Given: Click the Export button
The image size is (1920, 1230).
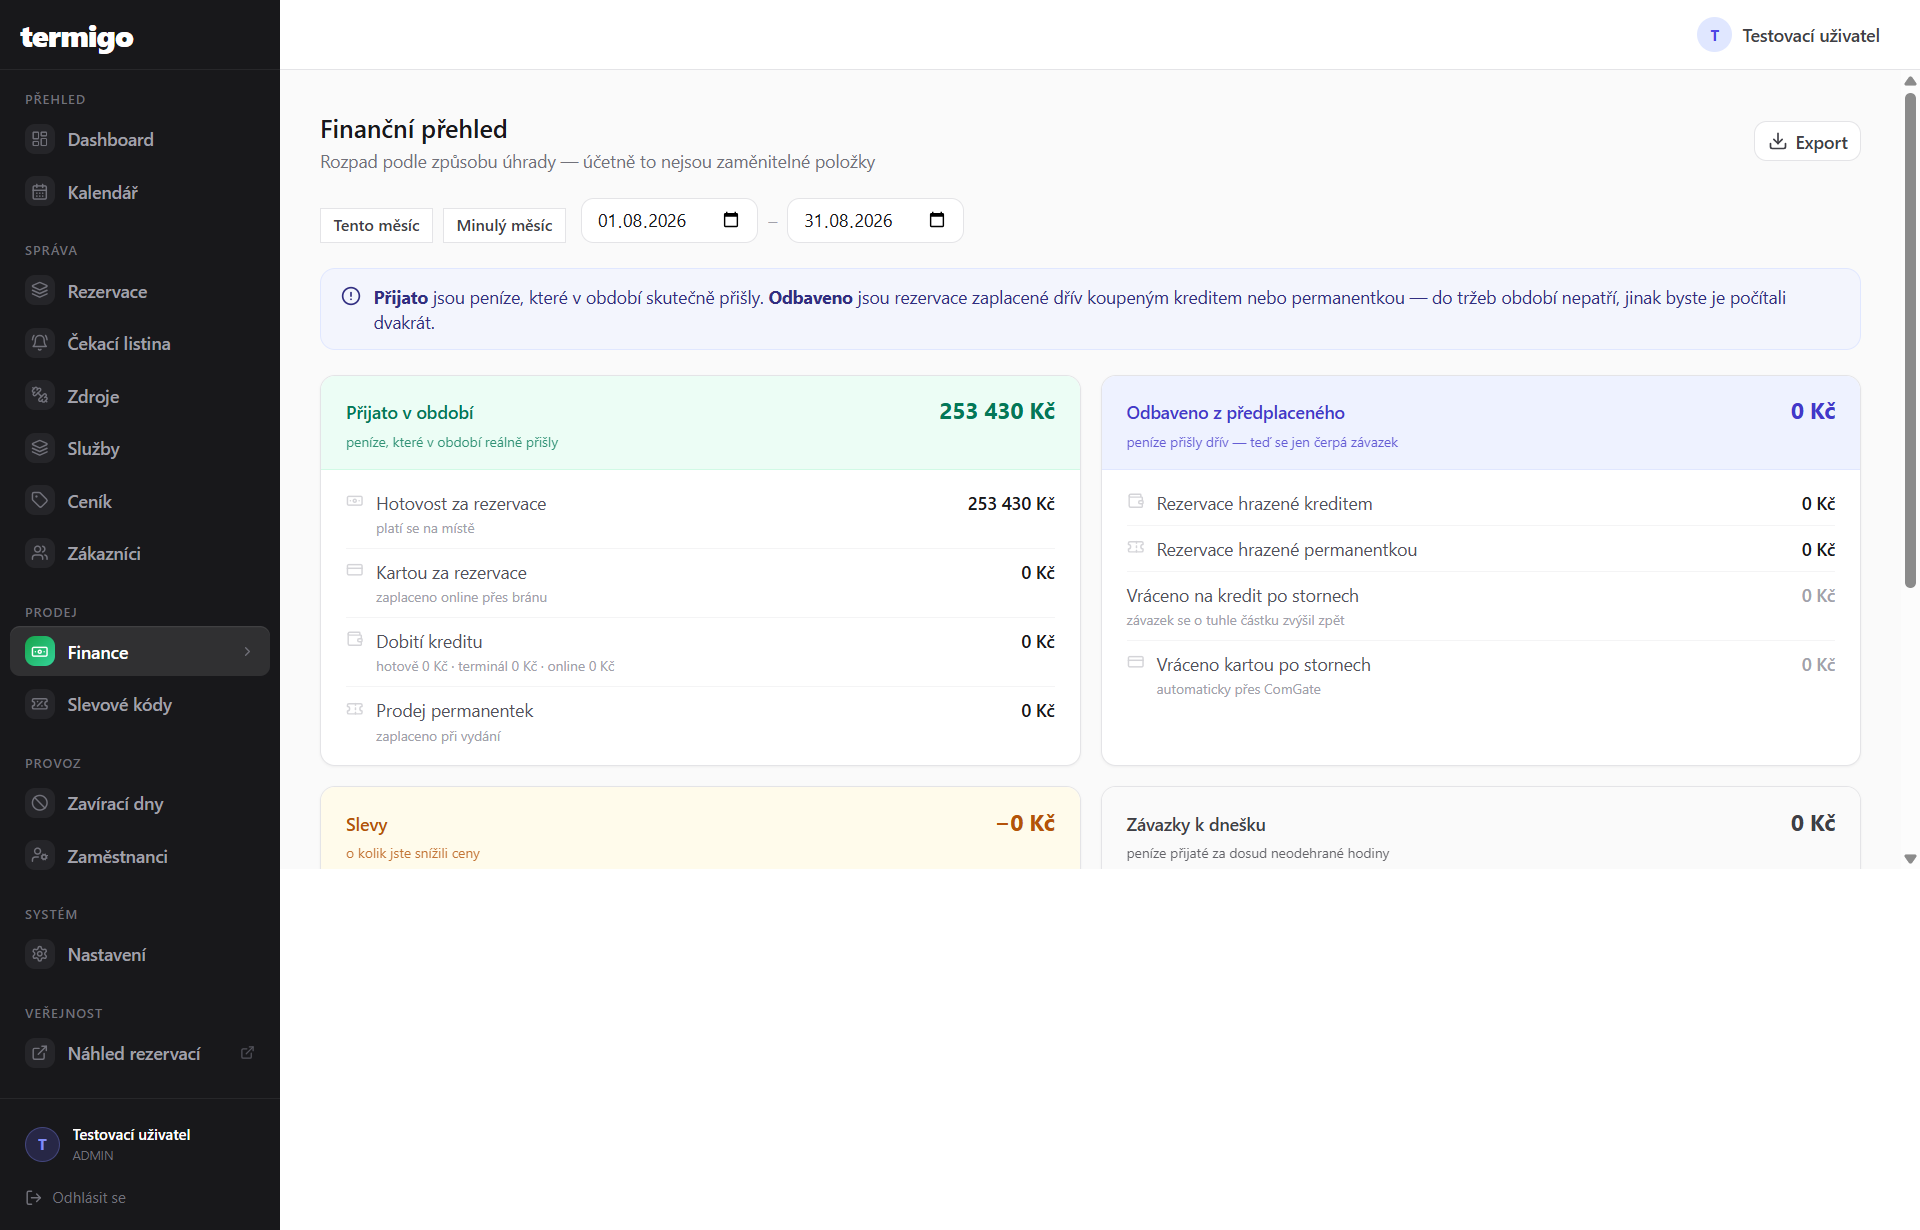Looking at the screenshot, I should coord(1807,142).
